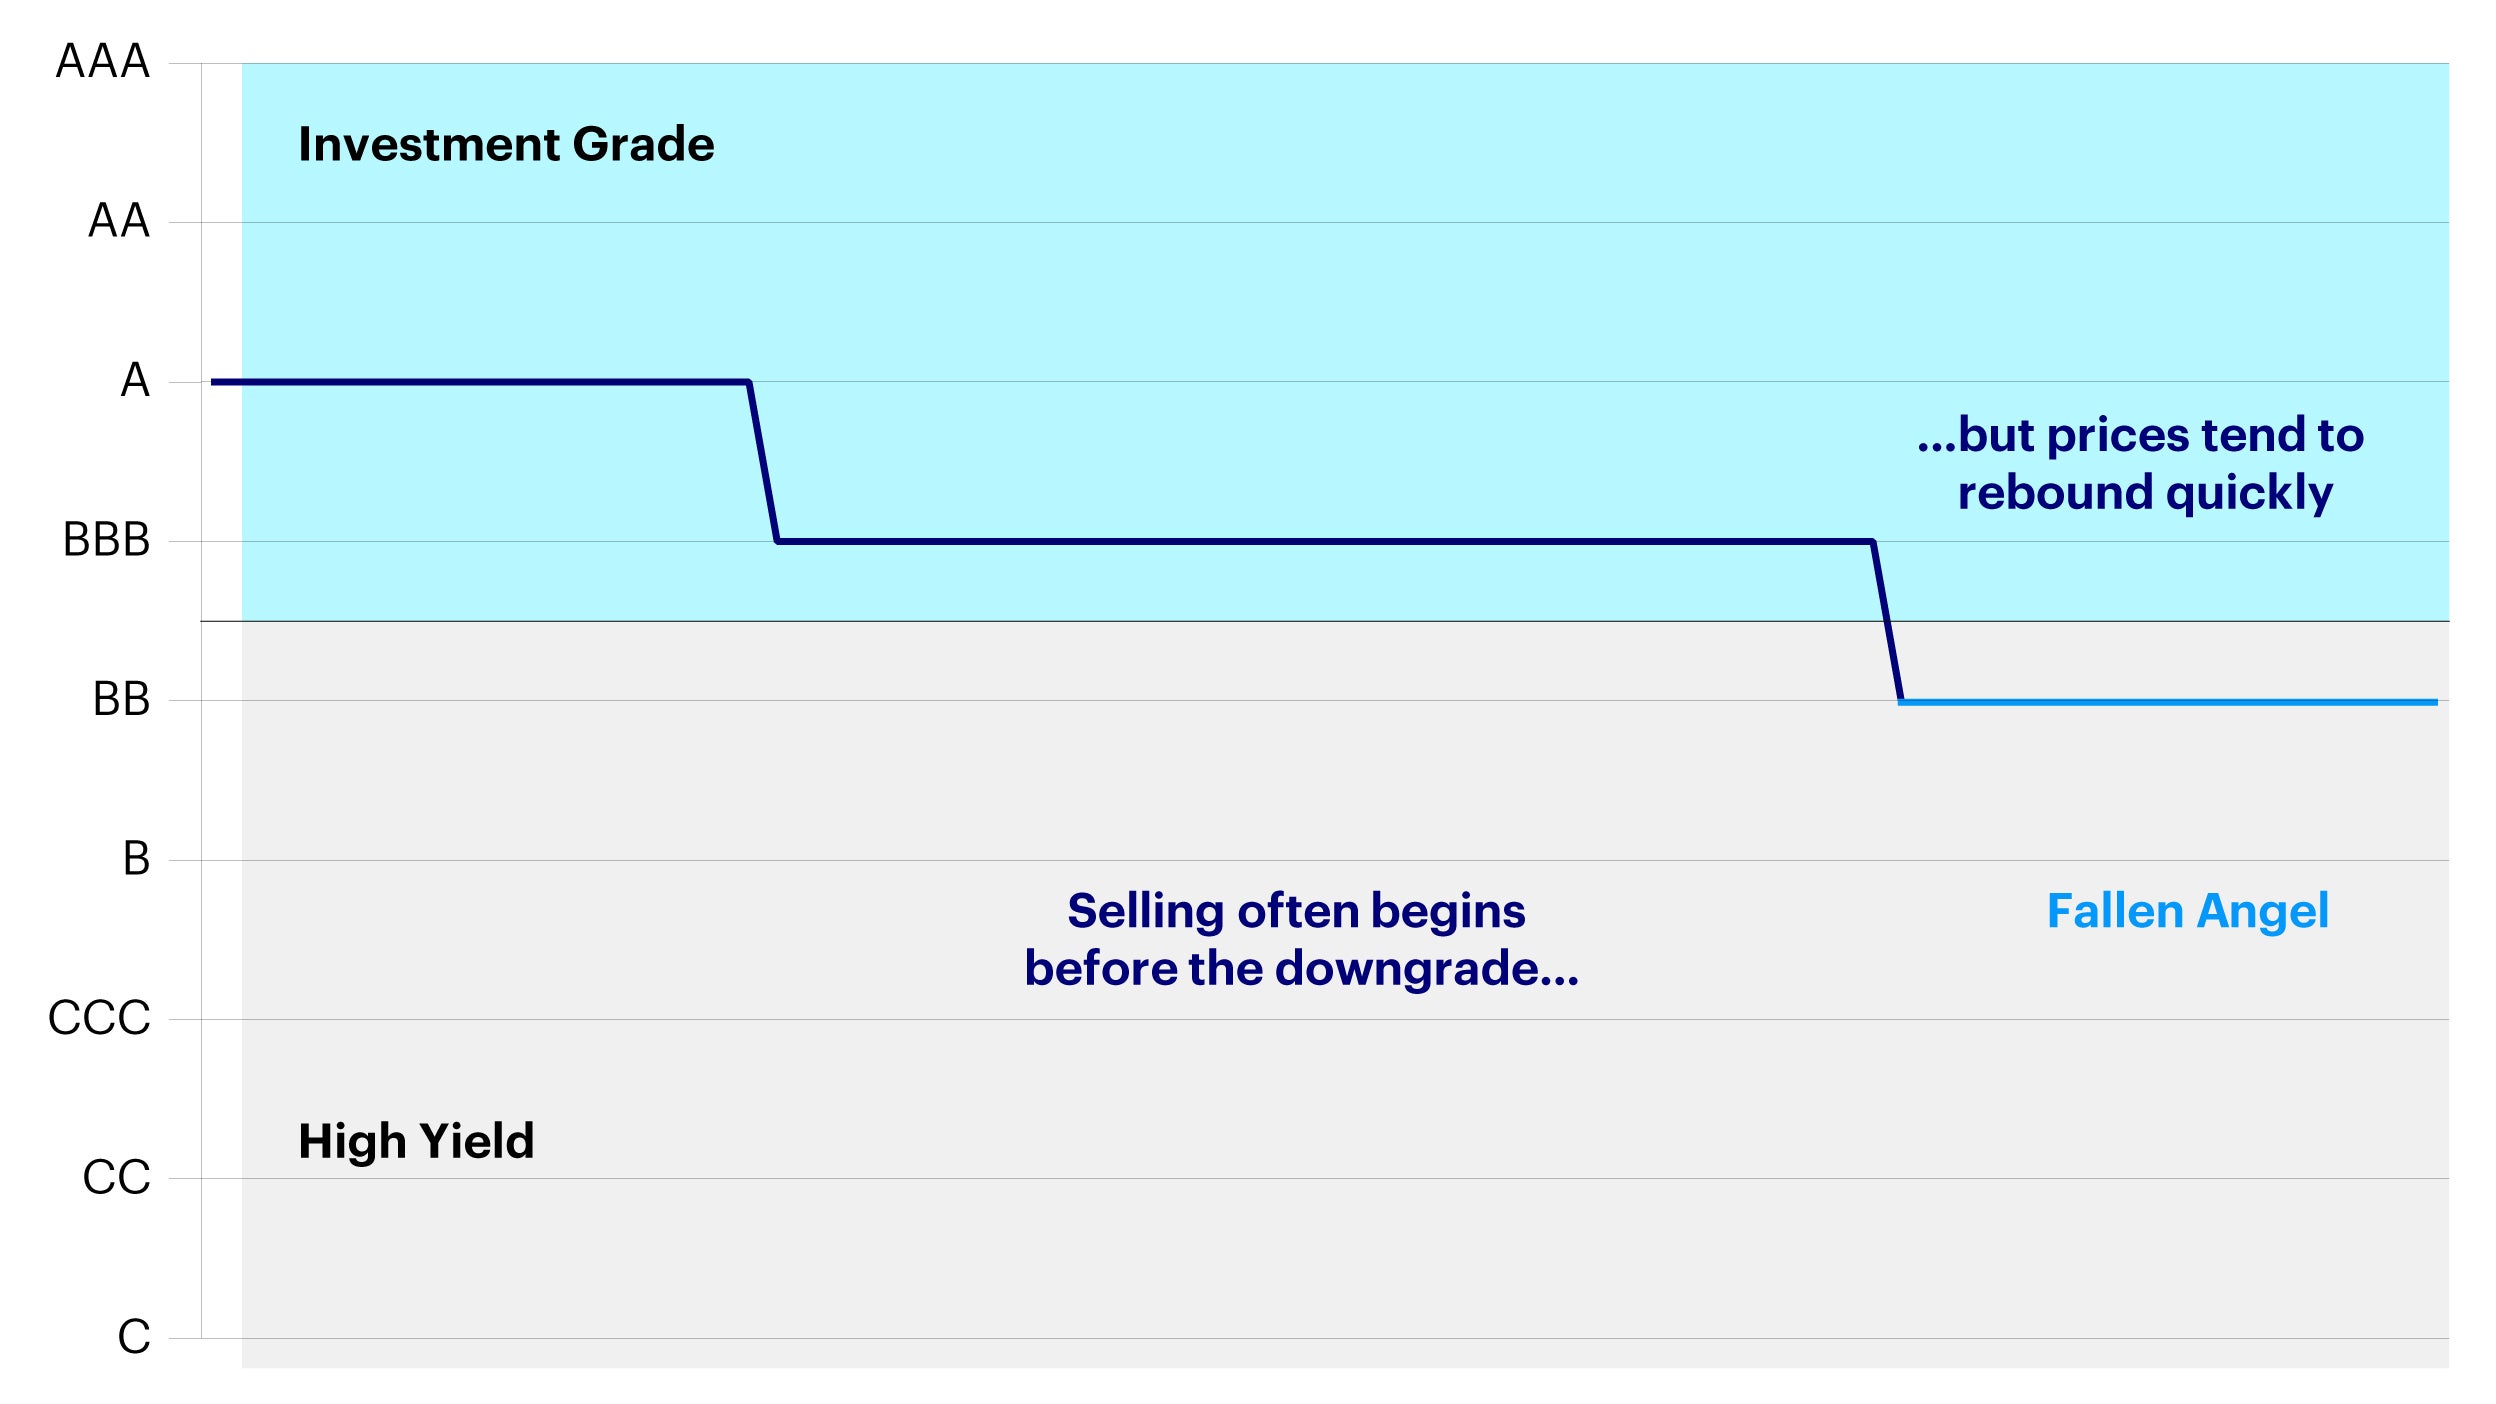The image size is (2496, 1404).
Task: Click the High Yield heading
Action: [x=416, y=1141]
